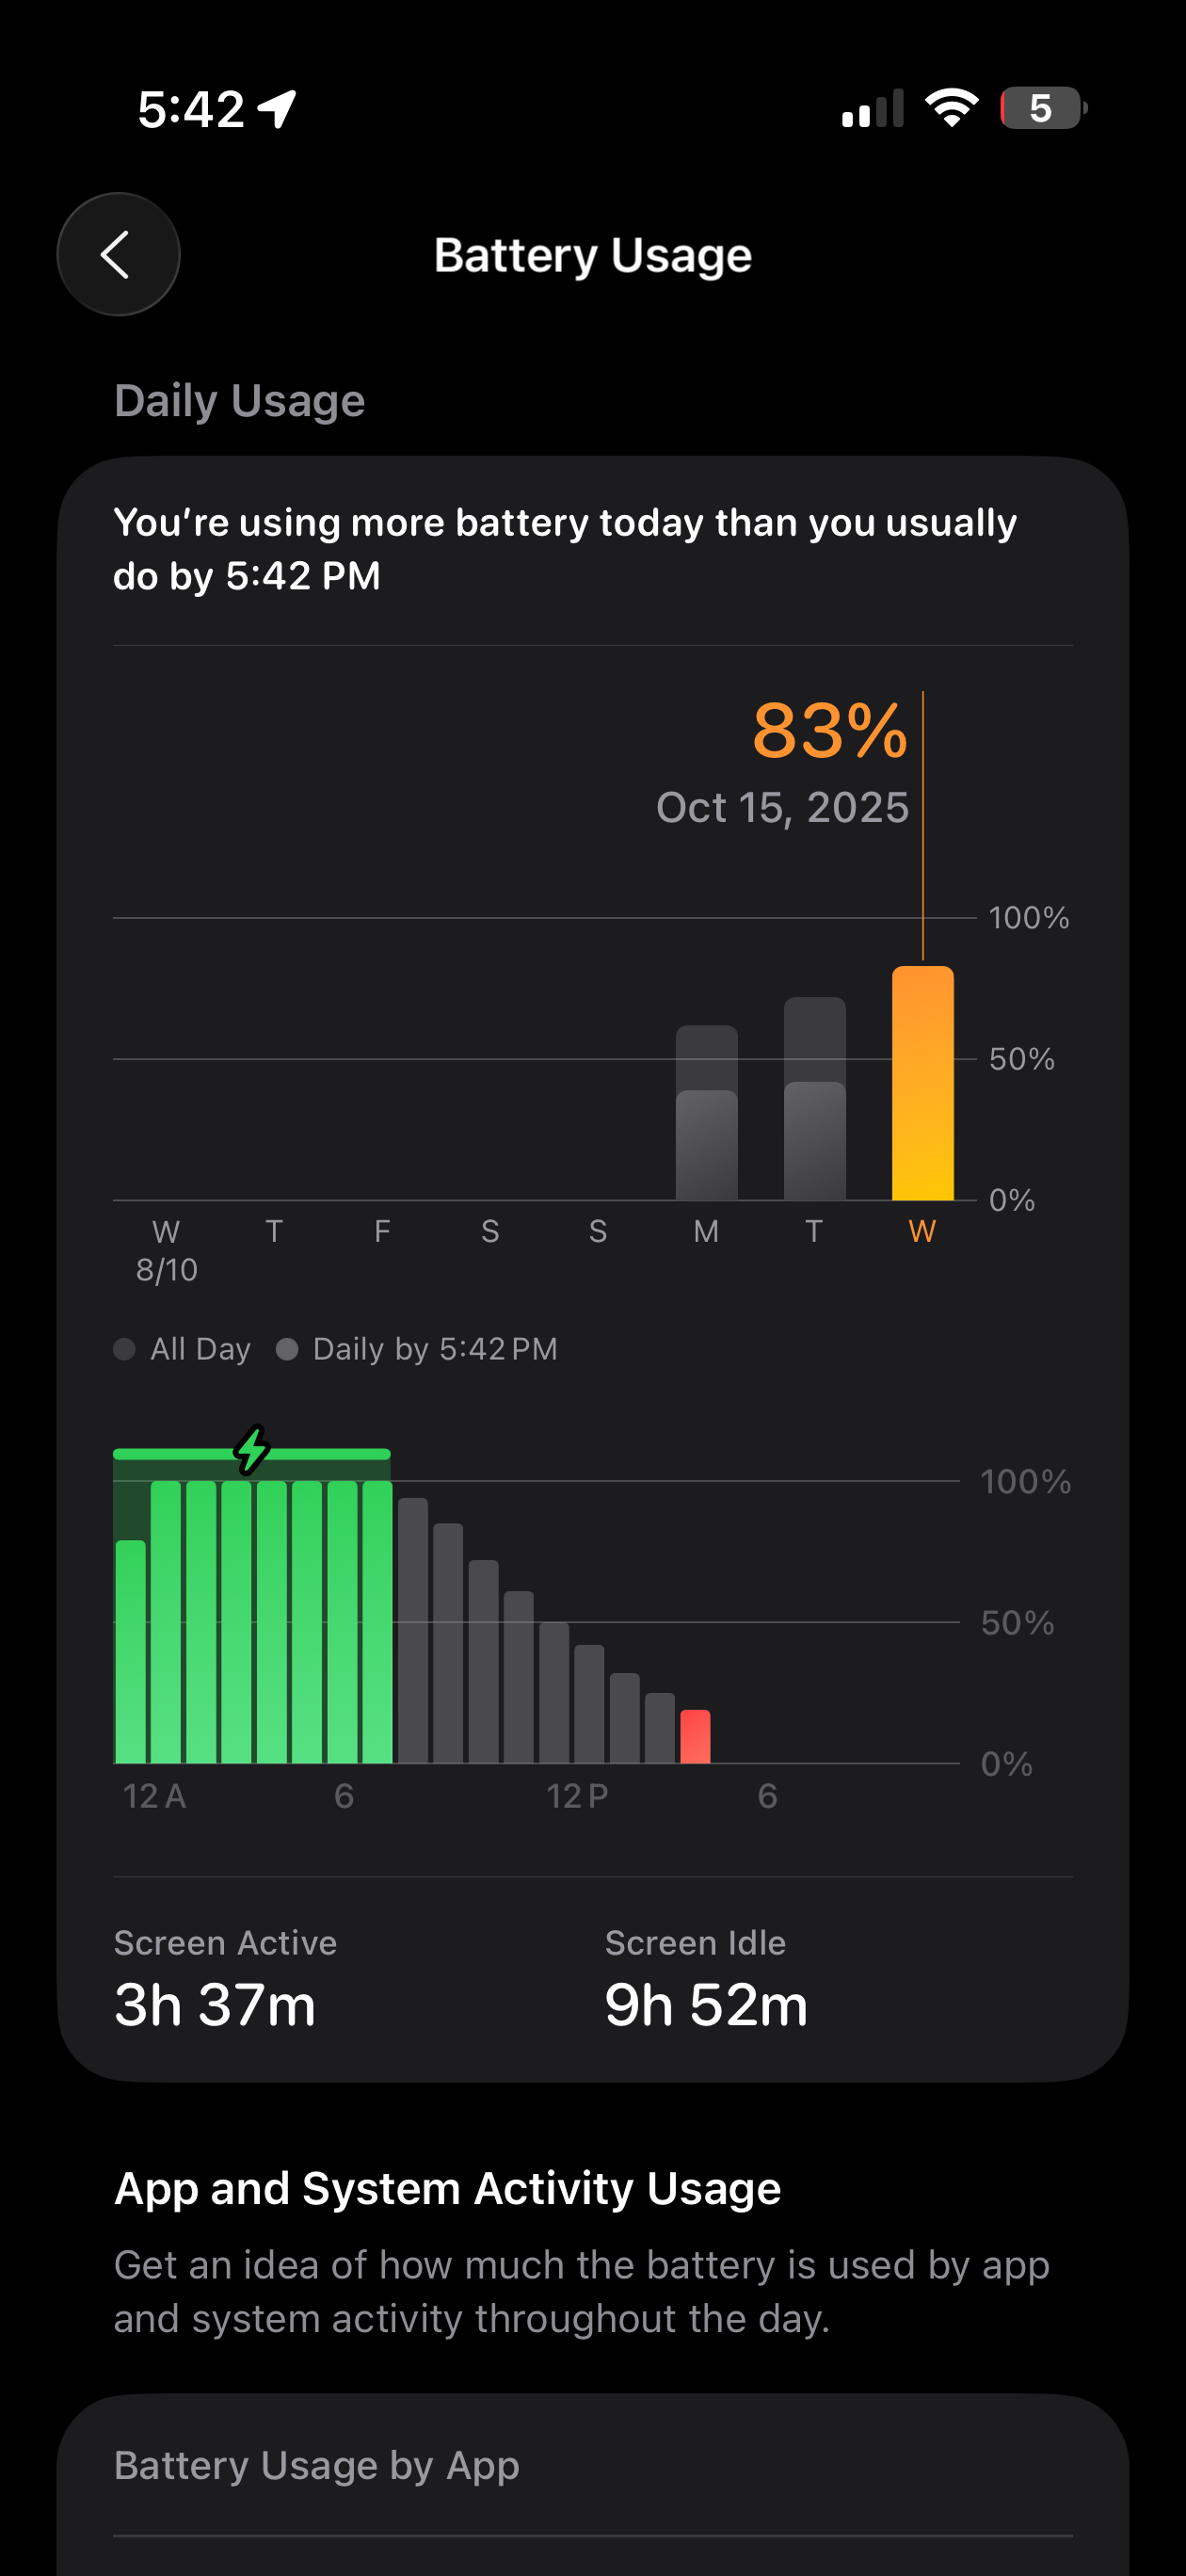Select Monday's gray usage bar
This screenshot has height=2576, width=1186.
coord(706,1113)
